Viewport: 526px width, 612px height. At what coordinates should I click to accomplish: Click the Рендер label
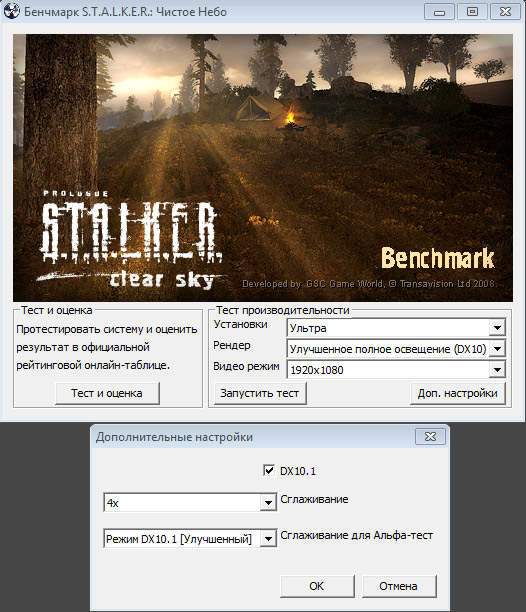(232, 345)
